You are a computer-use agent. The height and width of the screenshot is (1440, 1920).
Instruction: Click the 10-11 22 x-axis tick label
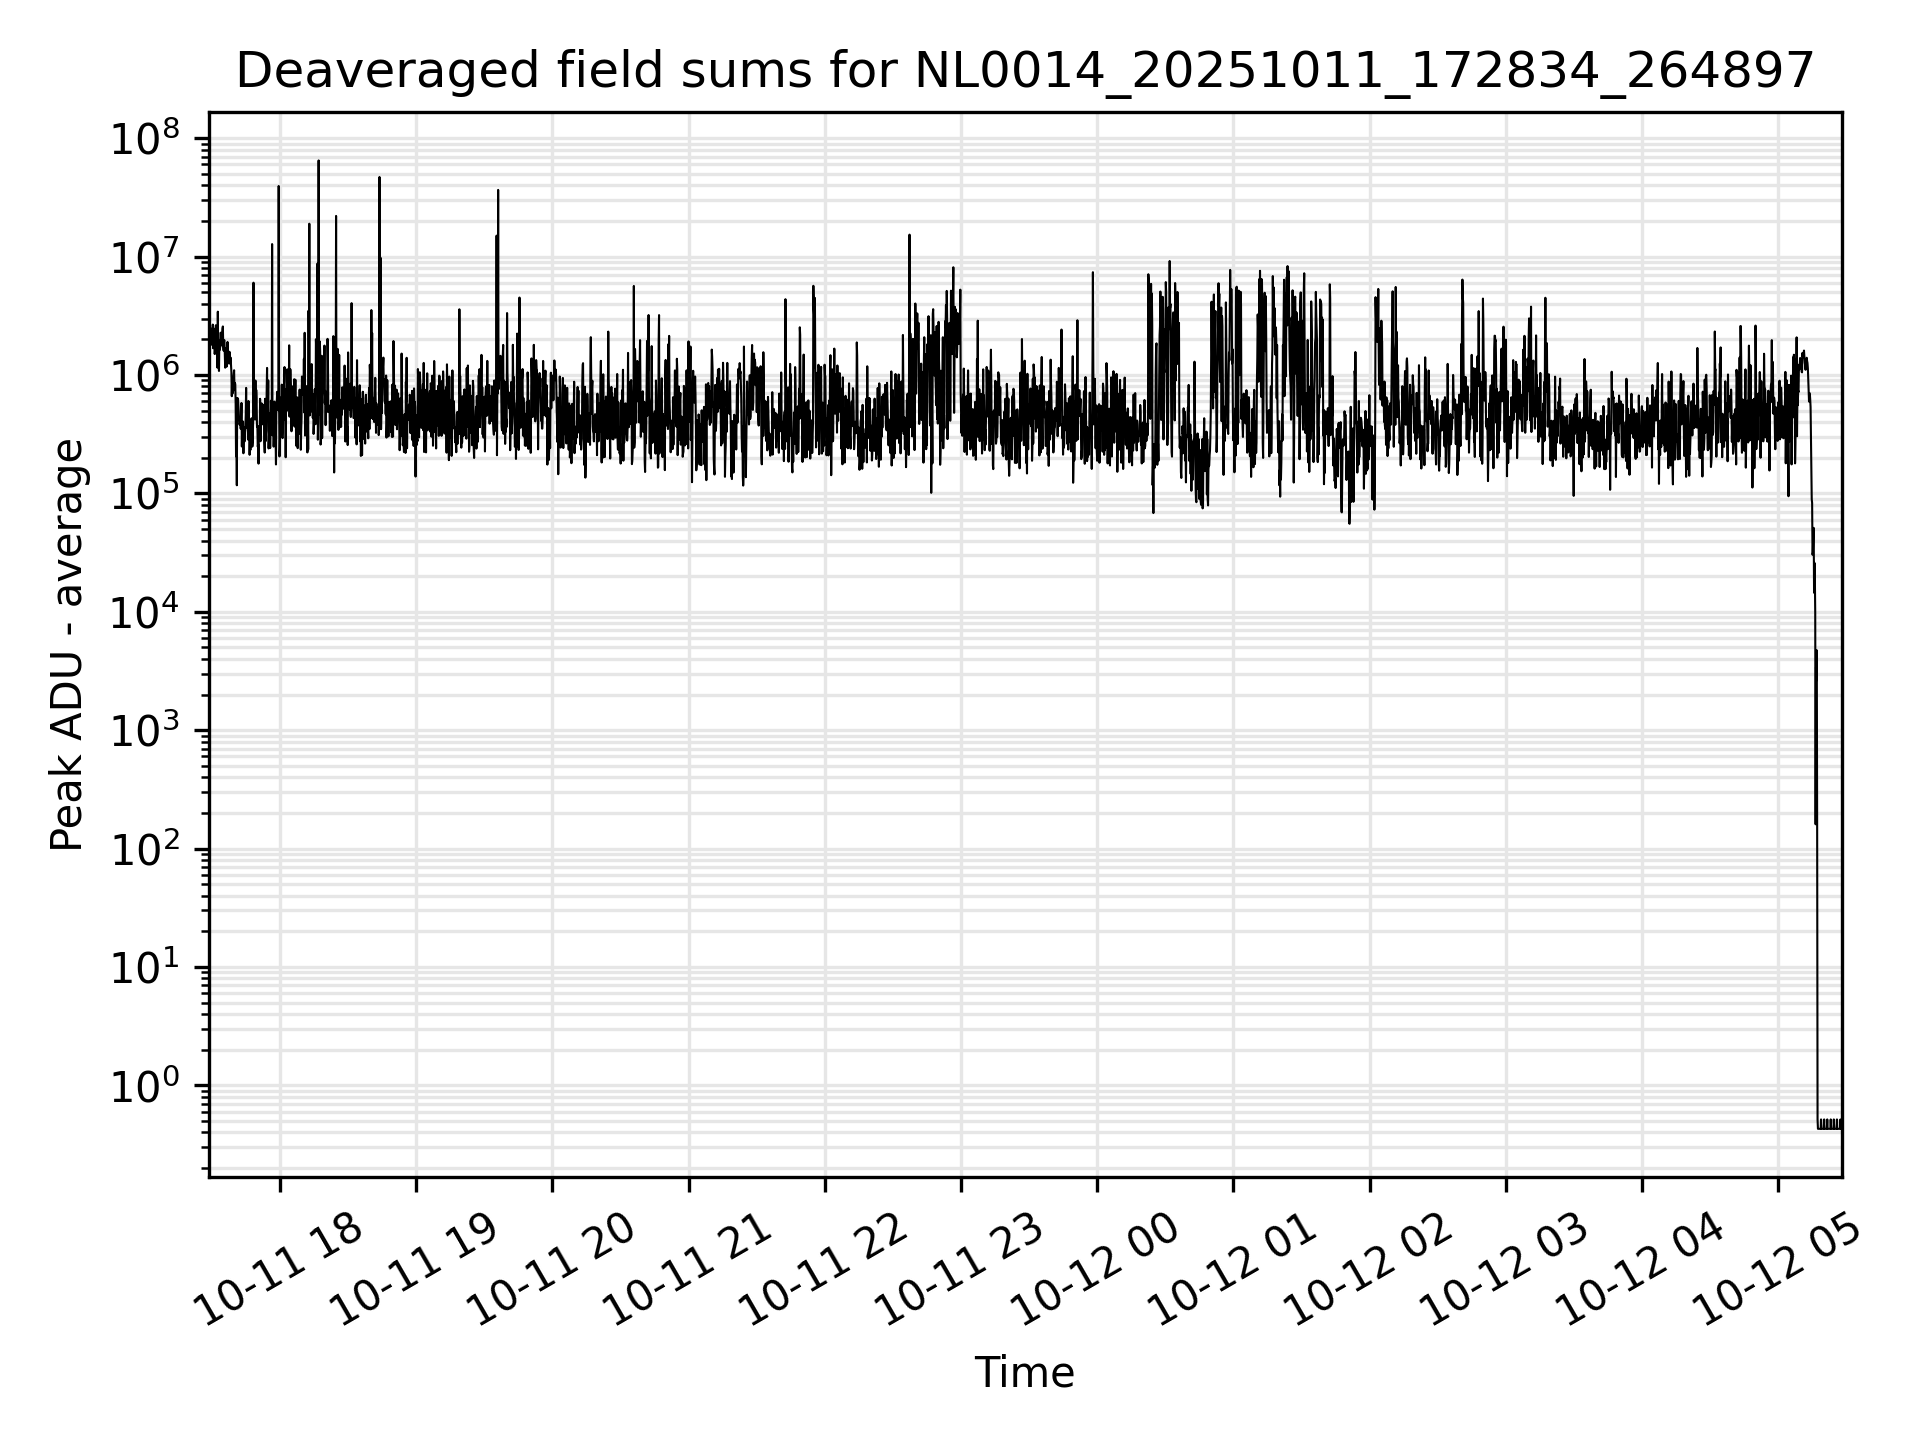click(823, 1269)
